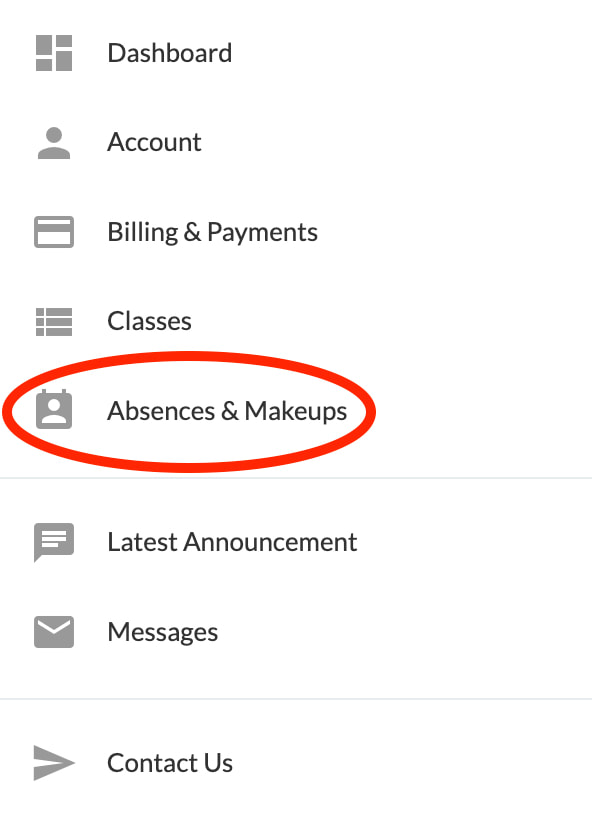Choose the Contact Us link
This screenshot has height=816, width=592.
[170, 763]
